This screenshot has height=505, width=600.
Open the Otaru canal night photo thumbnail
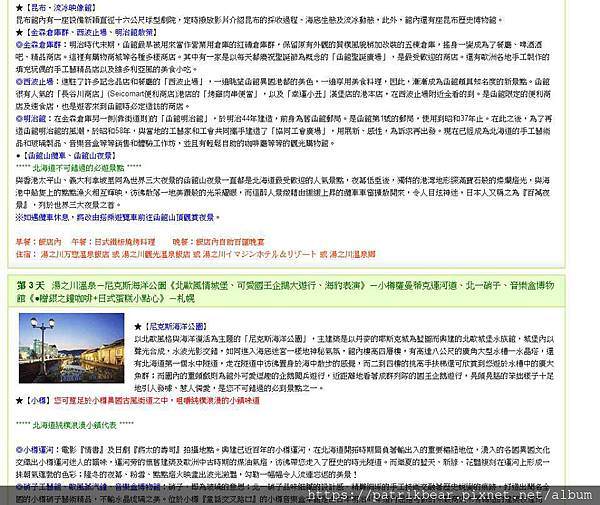click(72, 348)
